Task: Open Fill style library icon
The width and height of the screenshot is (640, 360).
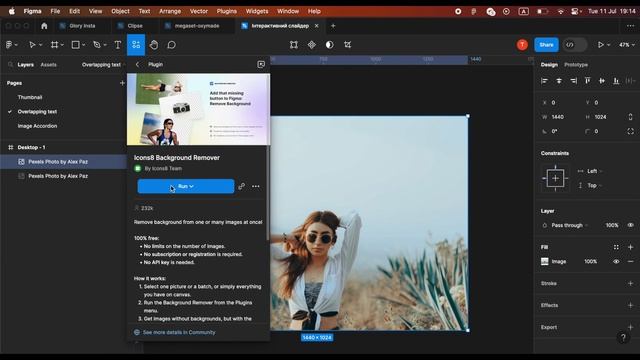Action: pos(616,247)
